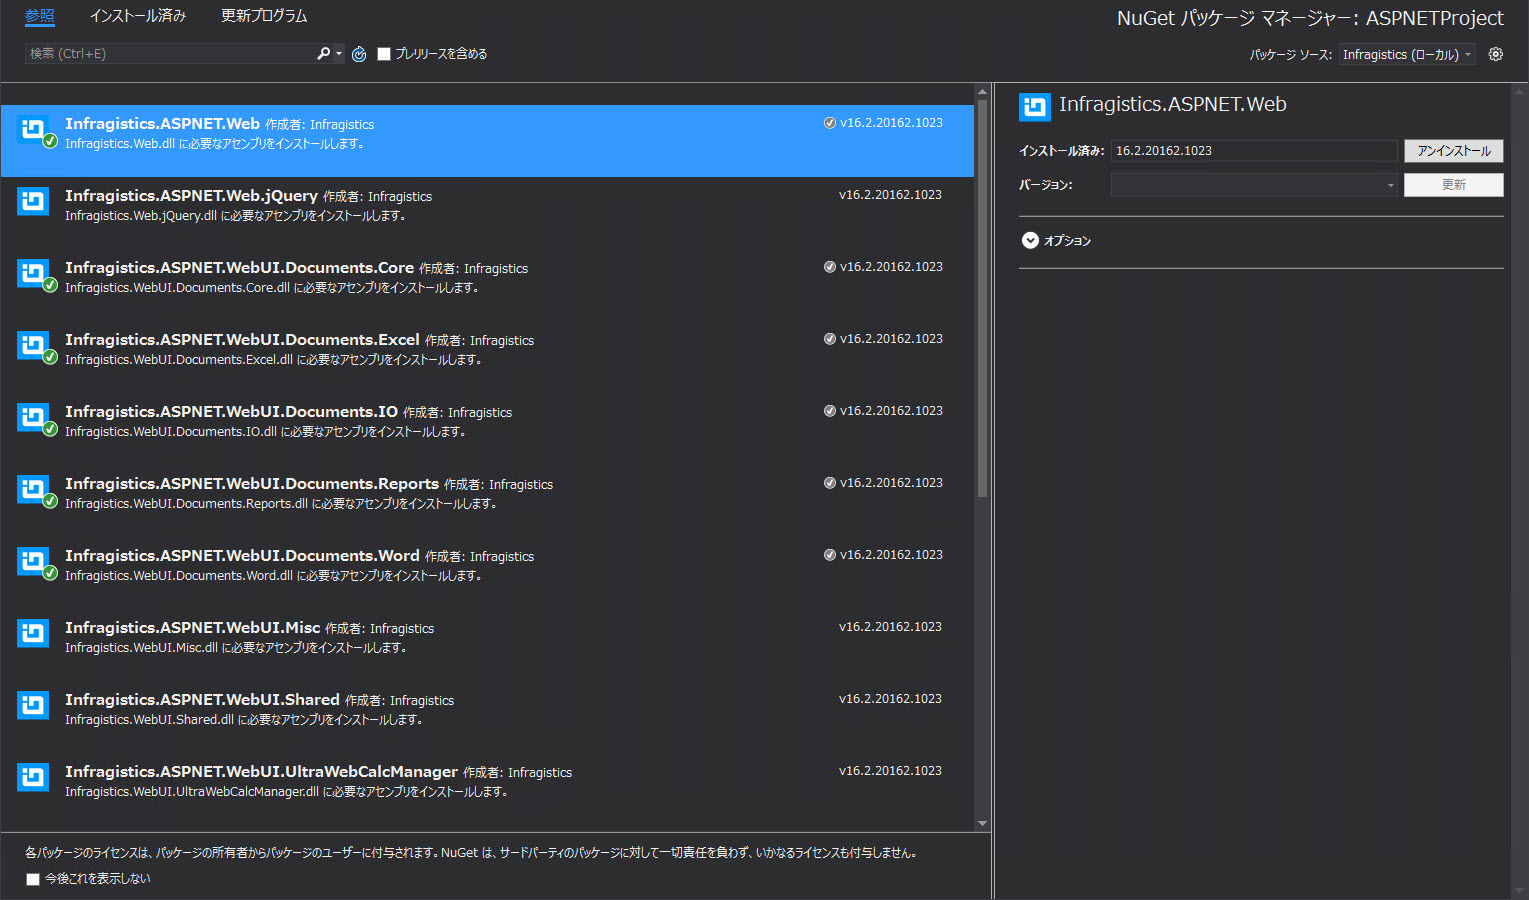Click the Infragistics.ASPNET.Web.jQuery package icon
The height and width of the screenshot is (900, 1529).
[33, 201]
